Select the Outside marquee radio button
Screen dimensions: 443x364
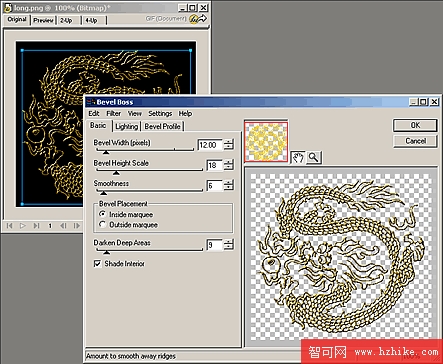[103, 224]
